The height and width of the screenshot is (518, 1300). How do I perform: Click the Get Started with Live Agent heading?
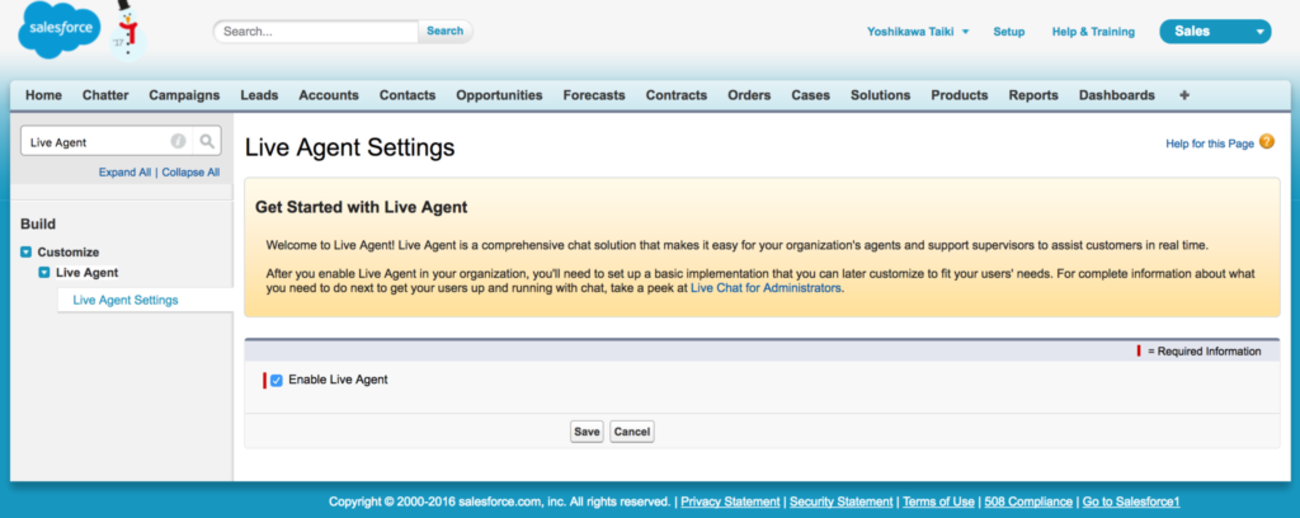[x=361, y=208]
